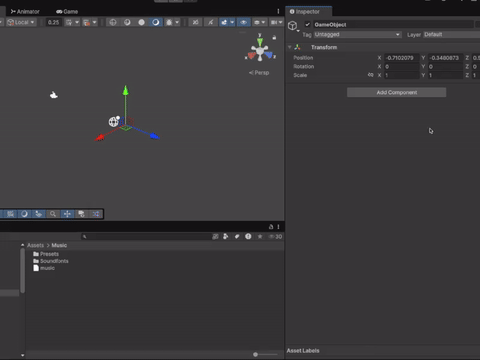Click the magnifier icon in bottom overlay toolbar

coord(53,214)
